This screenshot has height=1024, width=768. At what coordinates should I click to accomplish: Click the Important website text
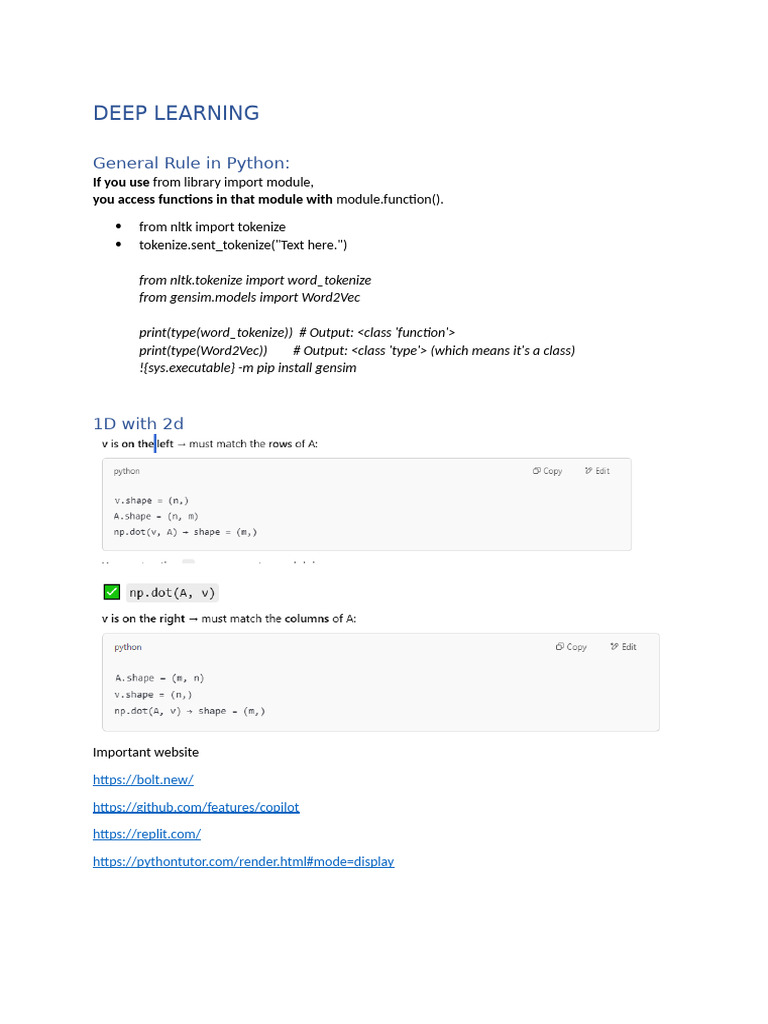point(146,752)
